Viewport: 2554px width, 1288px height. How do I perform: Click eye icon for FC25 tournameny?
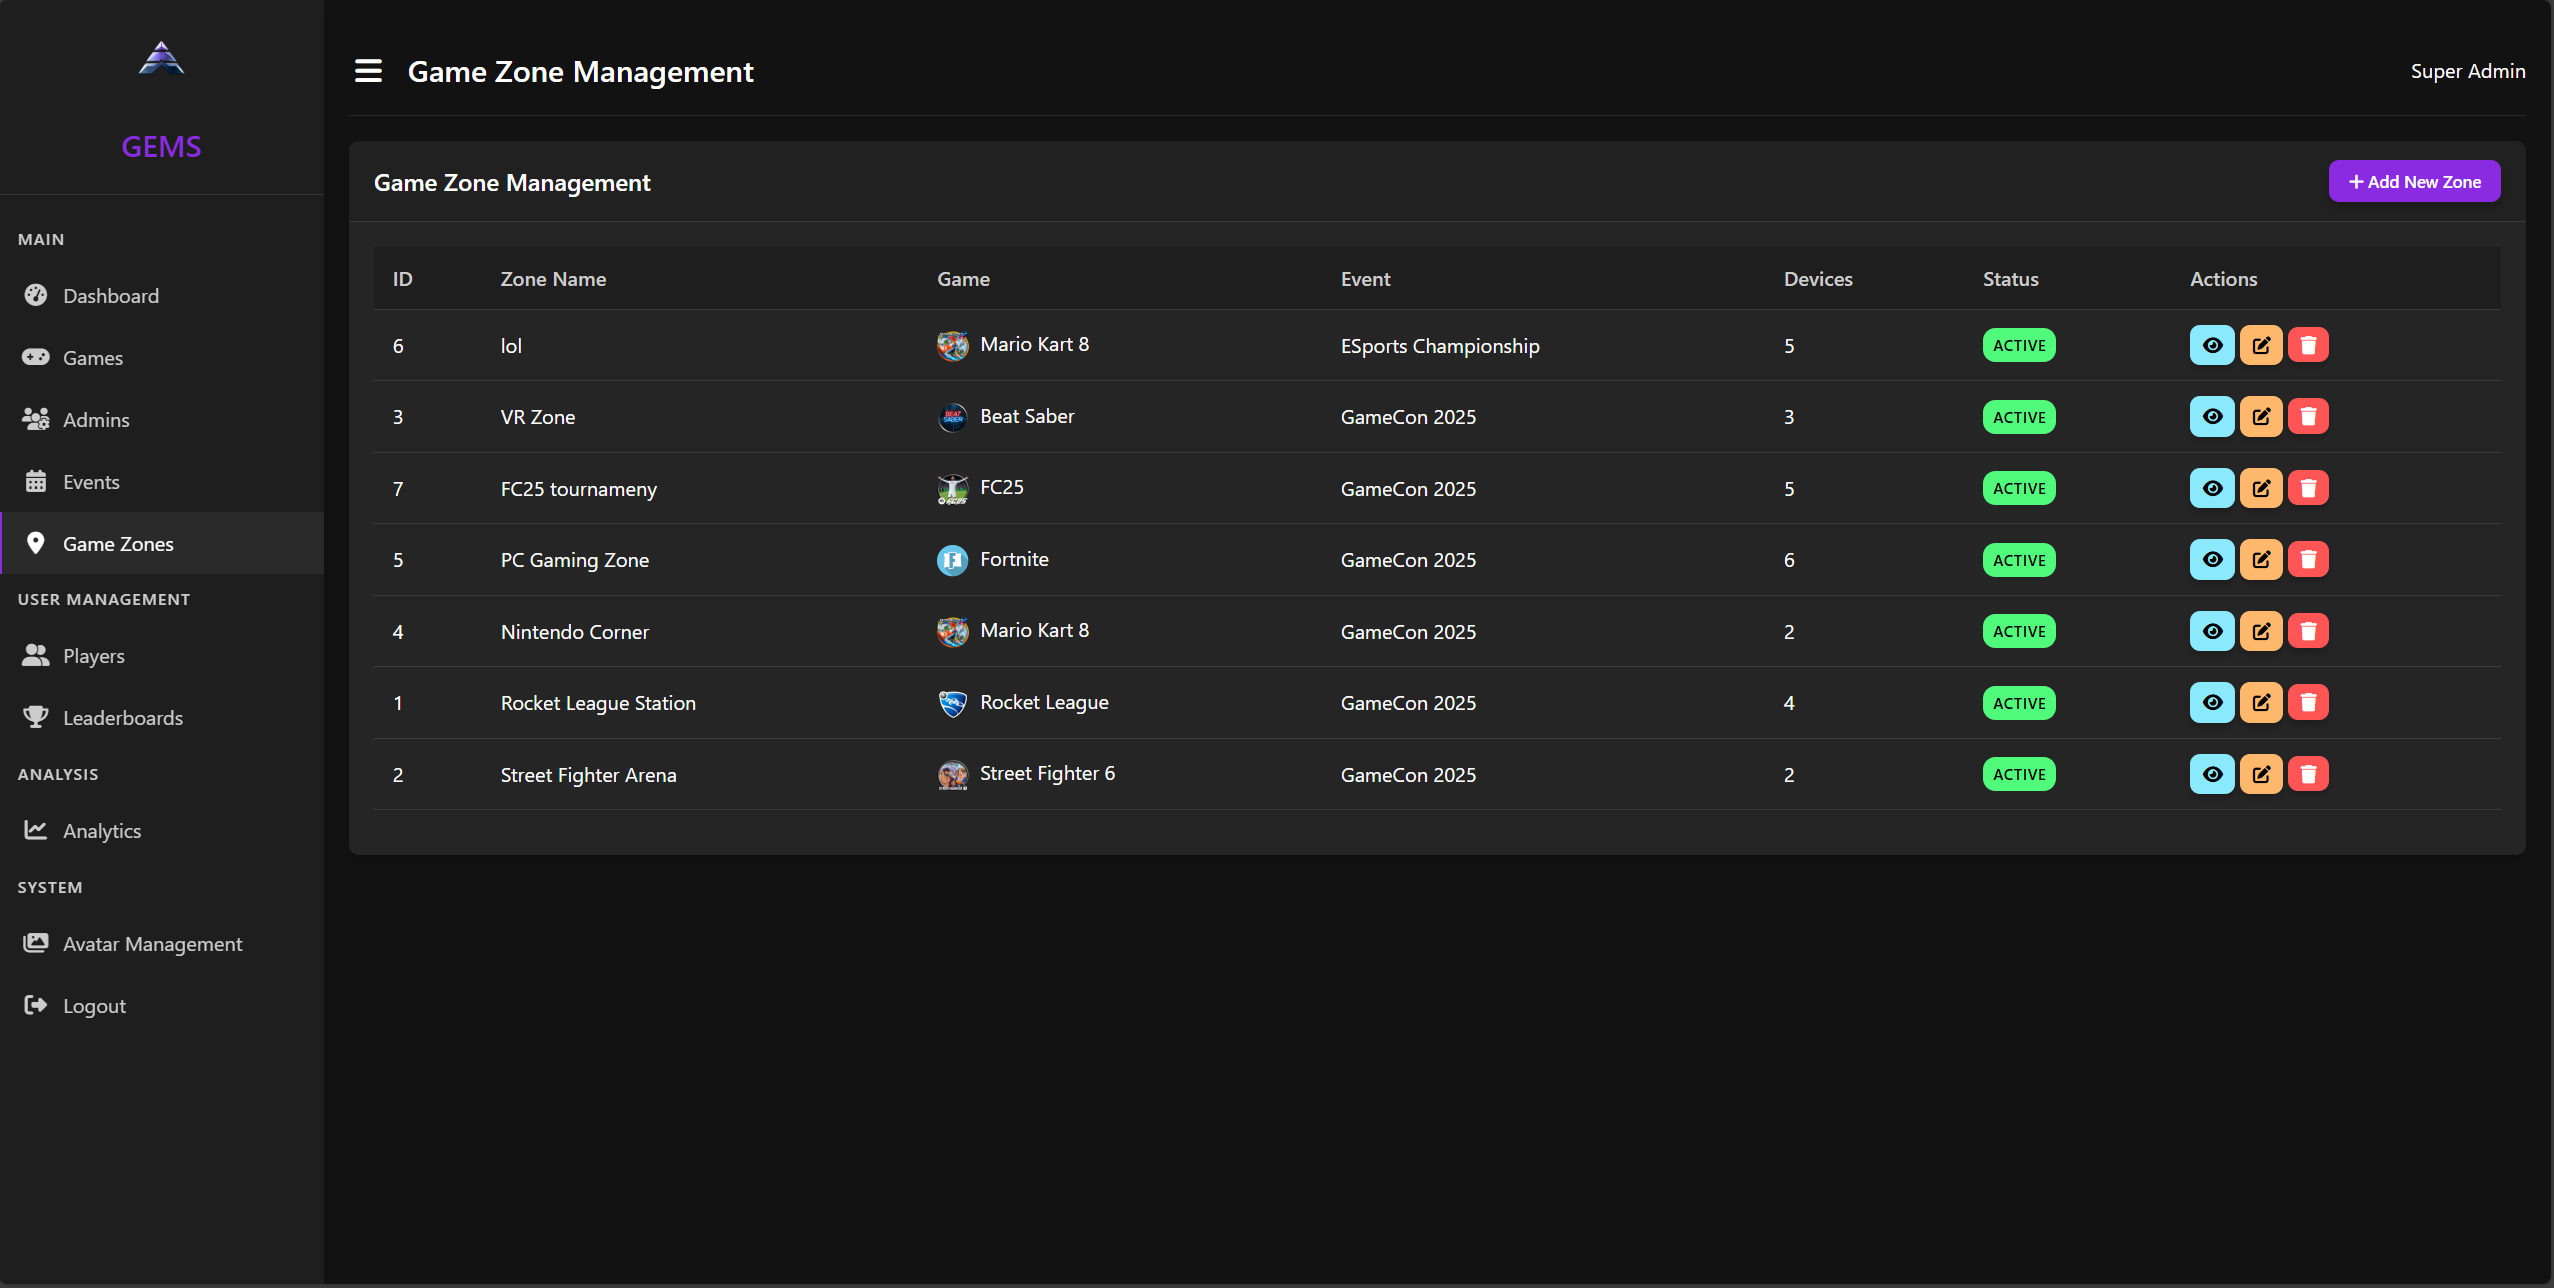point(2212,489)
